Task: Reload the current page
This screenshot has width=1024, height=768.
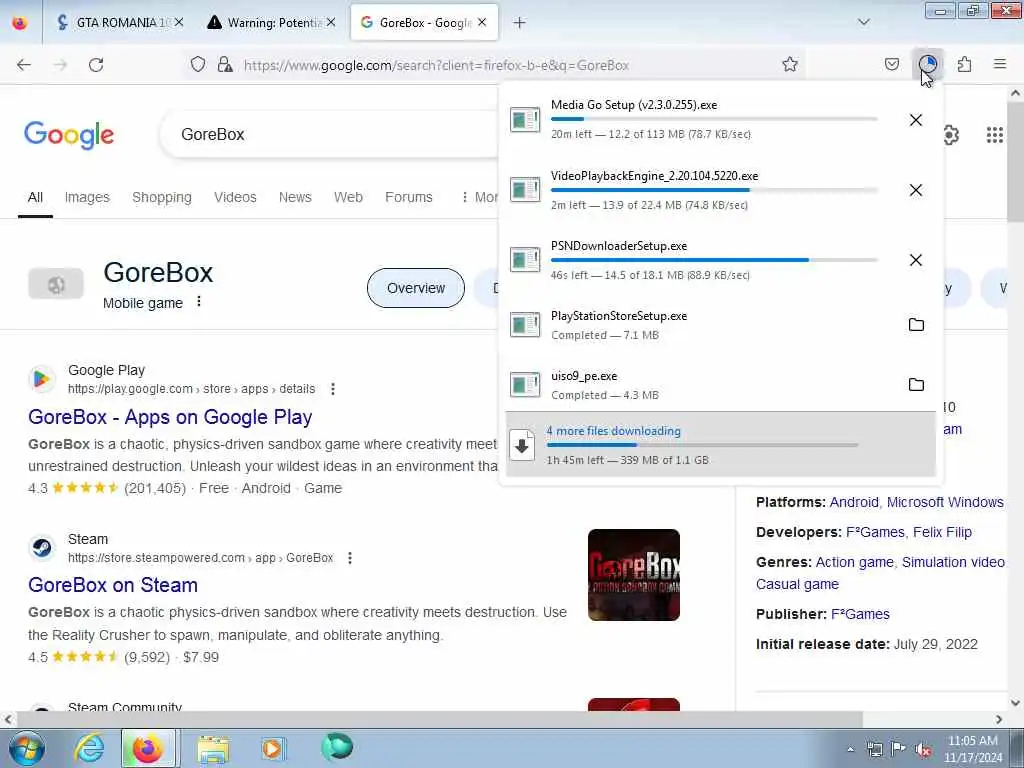Action: click(96, 65)
